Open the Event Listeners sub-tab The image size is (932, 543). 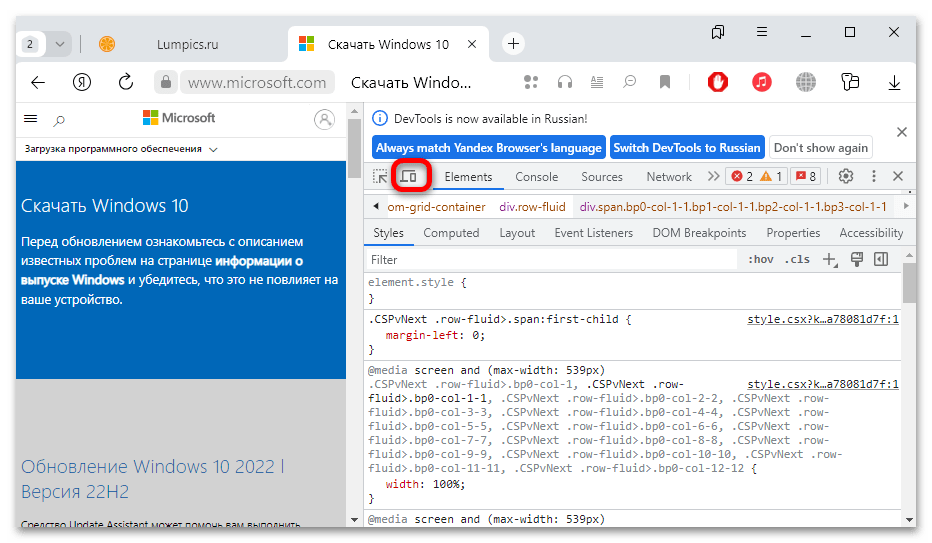[593, 233]
